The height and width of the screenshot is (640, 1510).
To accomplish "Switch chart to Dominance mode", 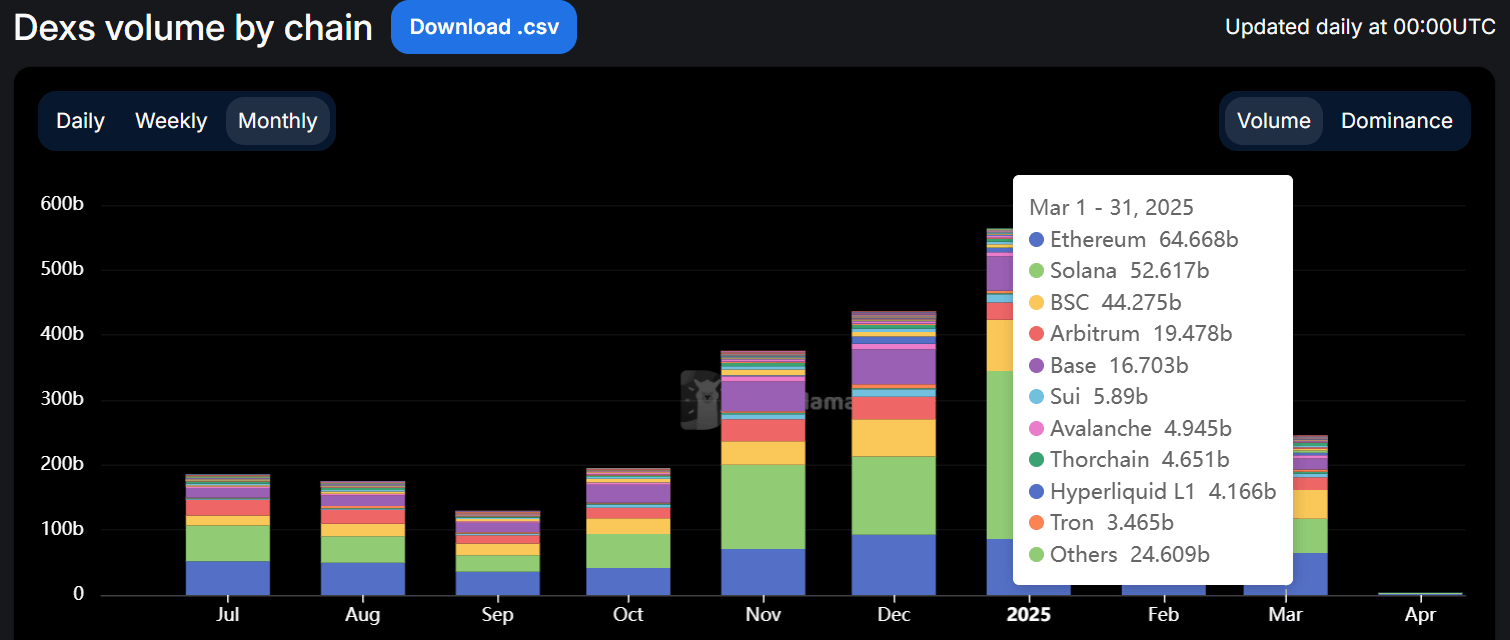I will coord(1397,120).
